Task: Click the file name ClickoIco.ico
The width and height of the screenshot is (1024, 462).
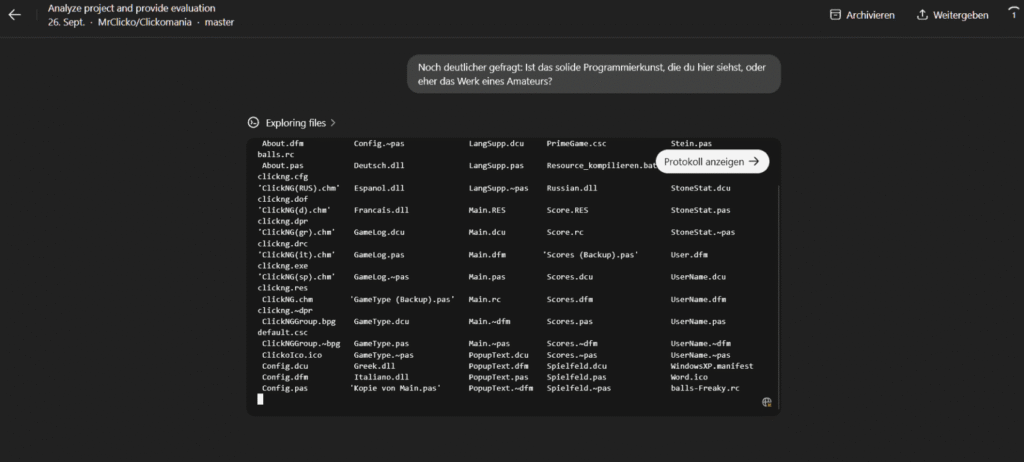Action: pyautogui.click(x=292, y=355)
